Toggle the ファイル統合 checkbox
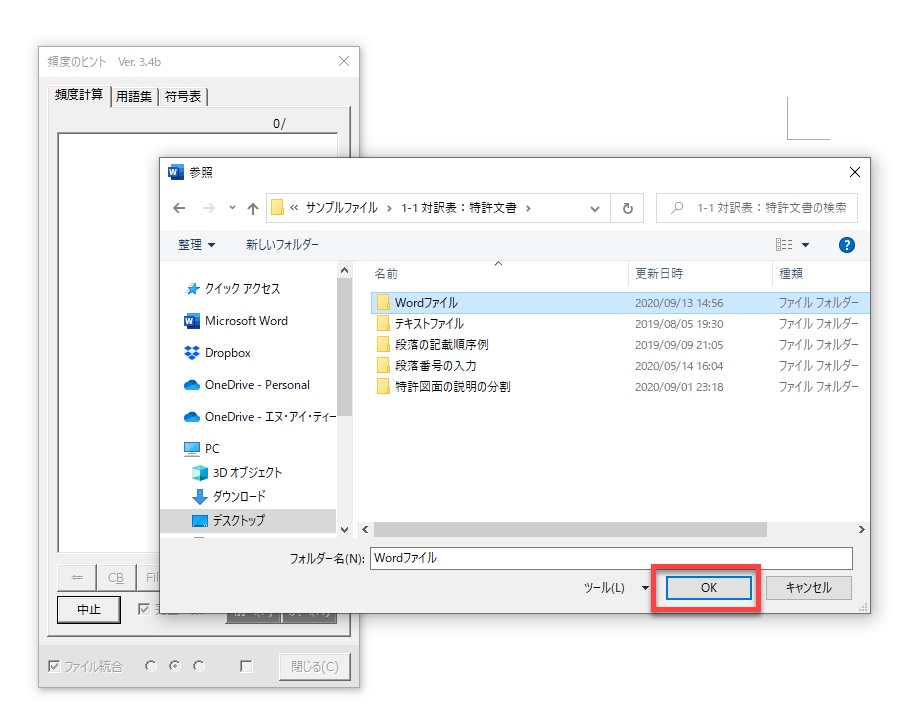 pyautogui.click(x=55, y=666)
